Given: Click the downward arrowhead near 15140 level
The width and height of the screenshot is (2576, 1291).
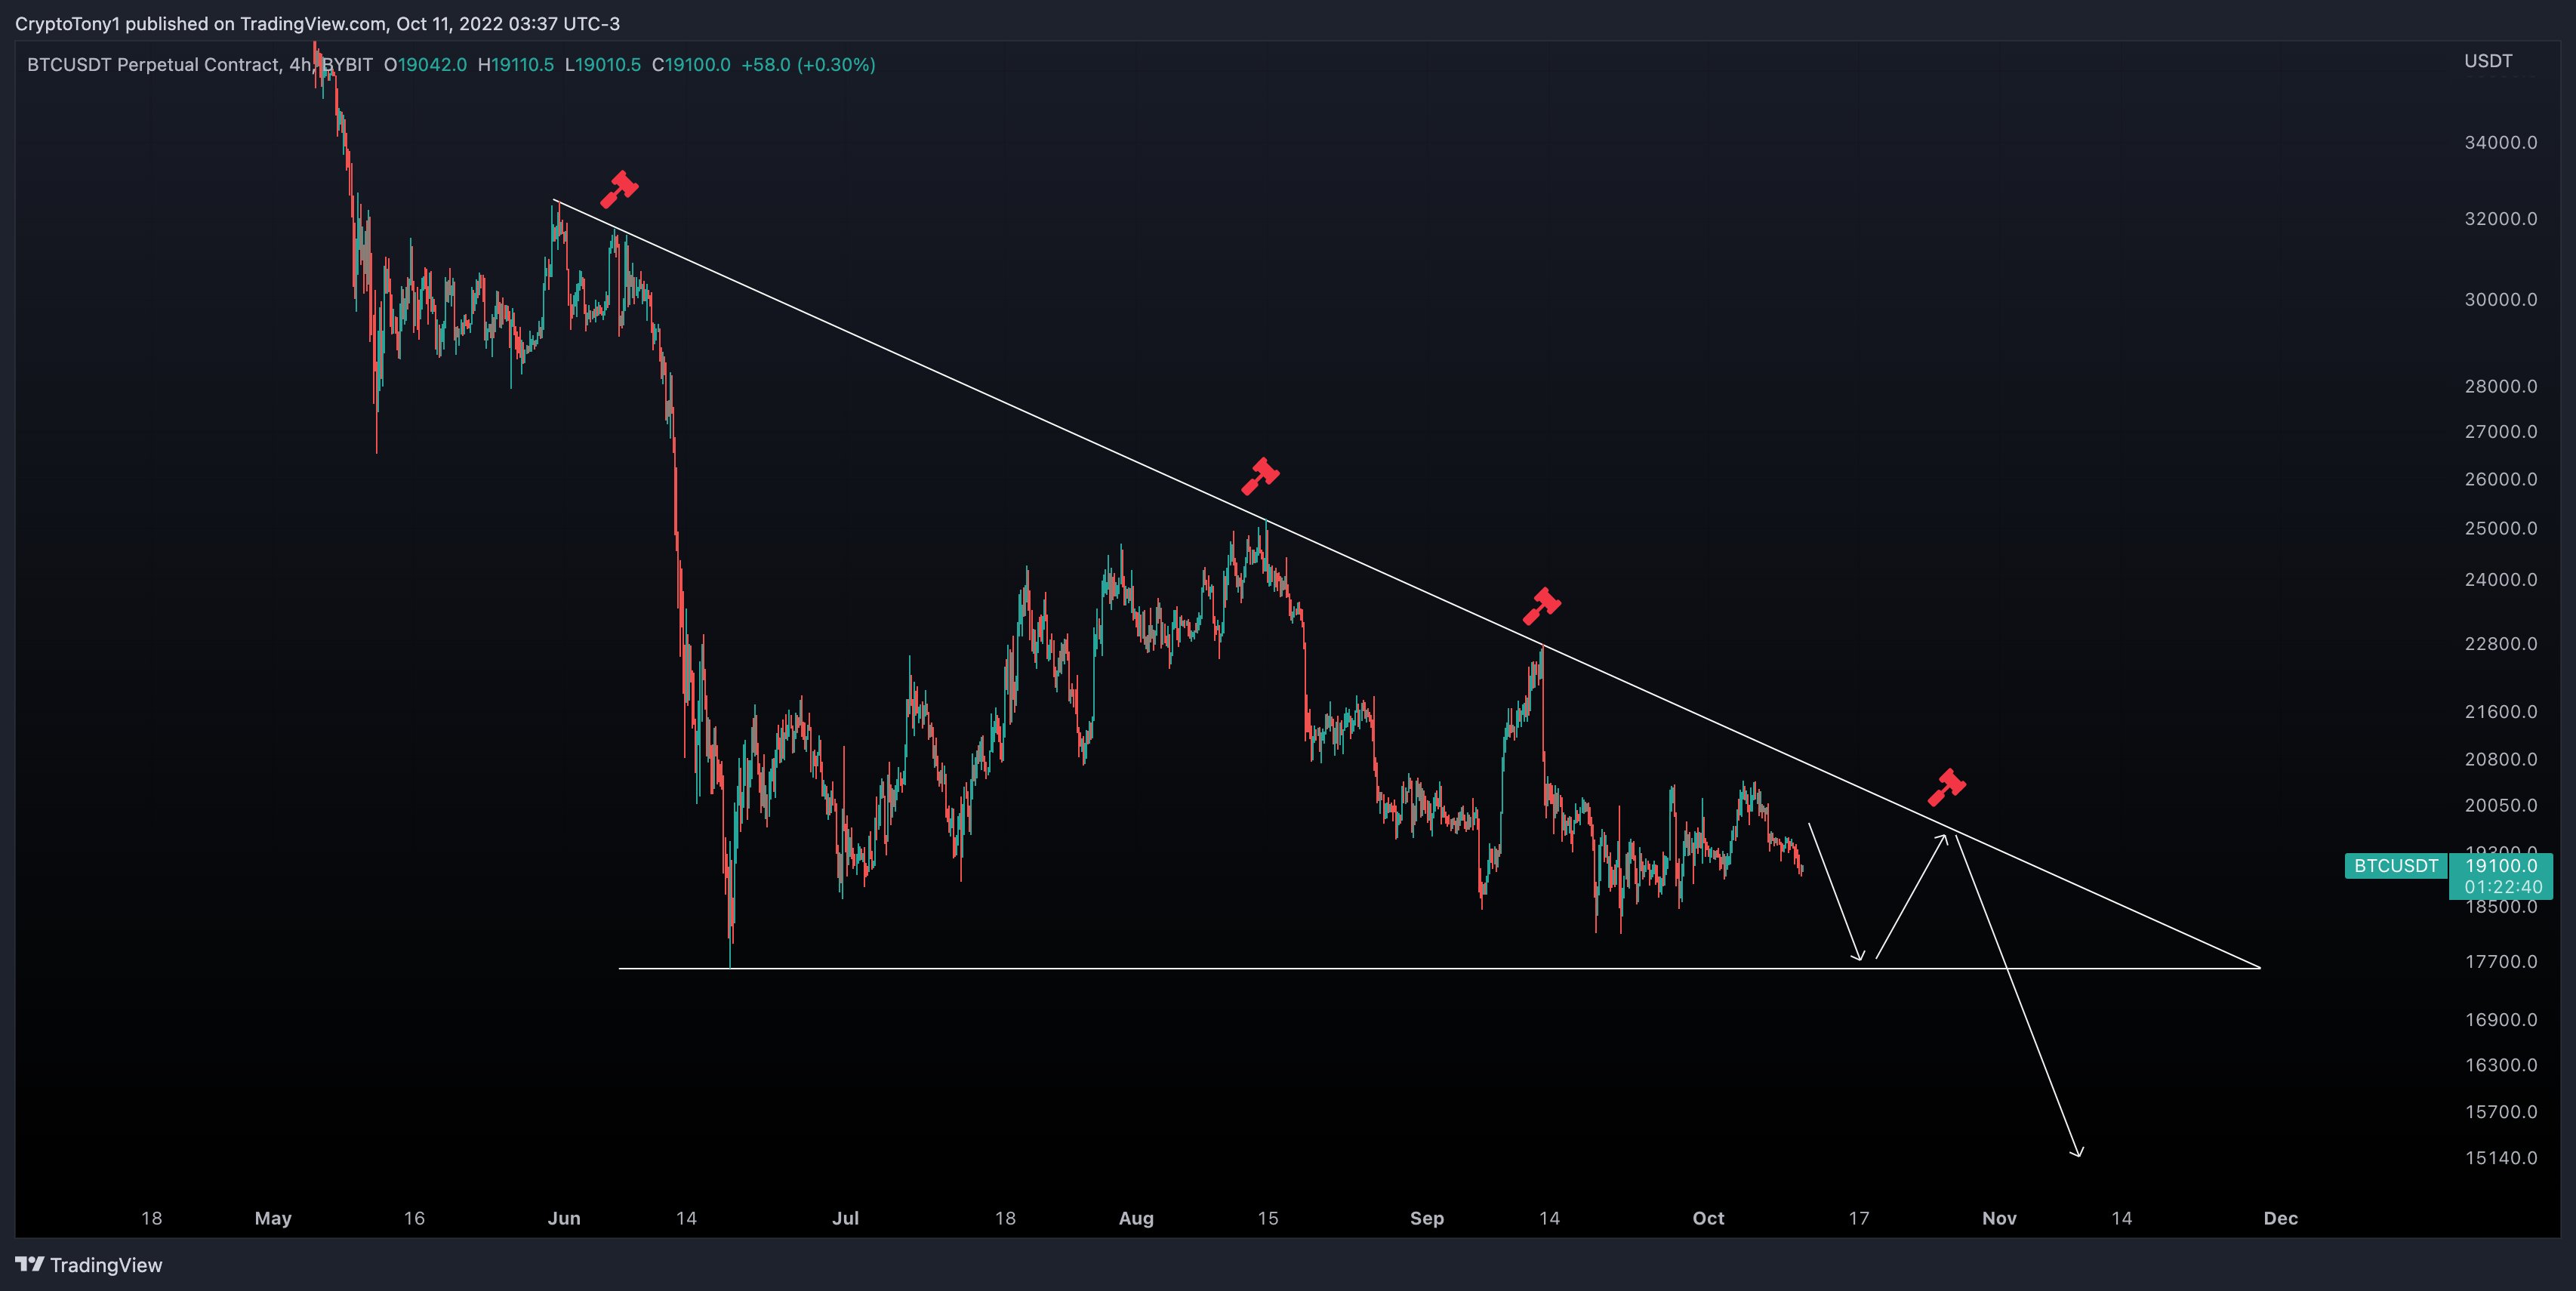Looking at the screenshot, I should click(2078, 1151).
